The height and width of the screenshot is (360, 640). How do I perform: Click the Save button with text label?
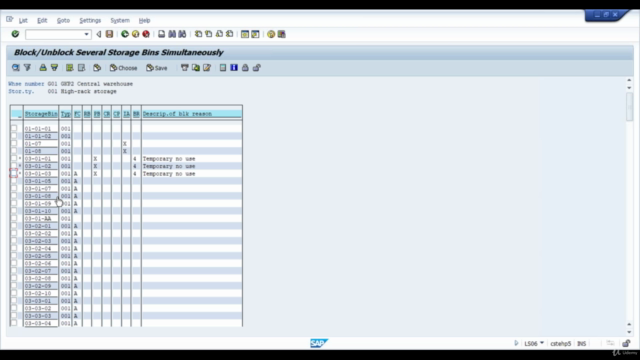point(157,68)
